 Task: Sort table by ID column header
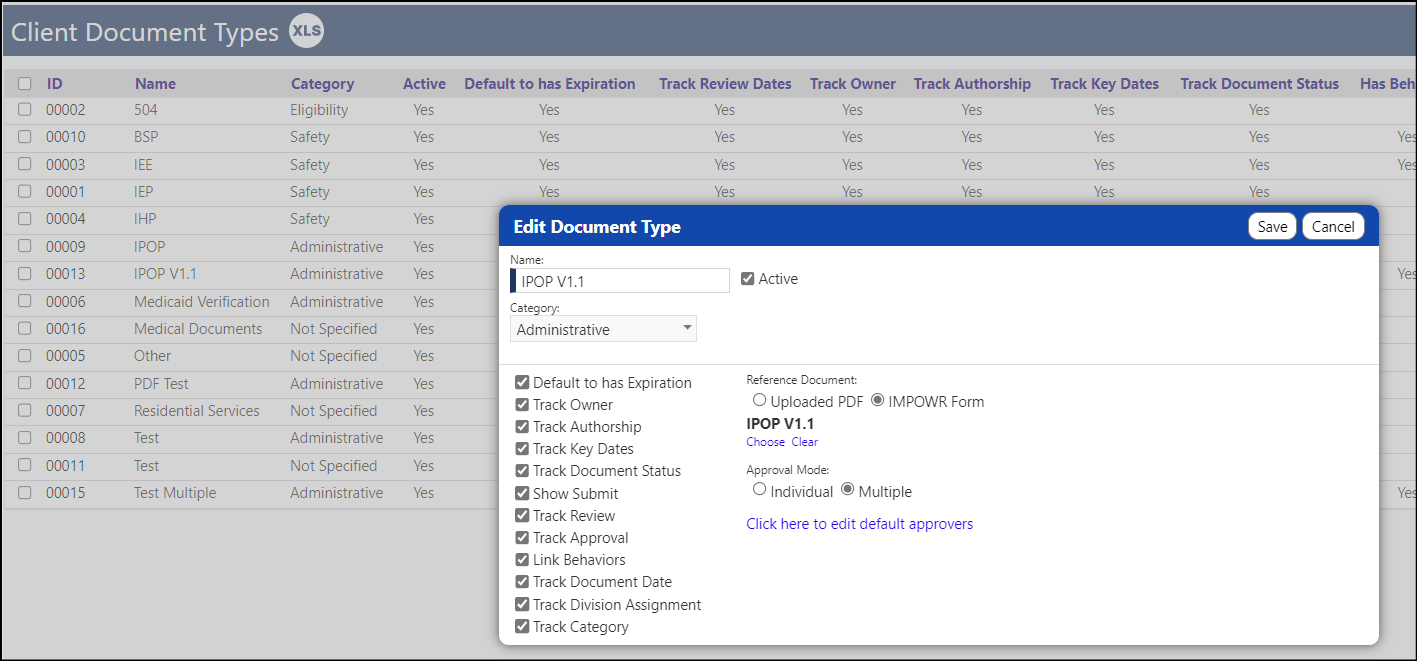click(55, 84)
